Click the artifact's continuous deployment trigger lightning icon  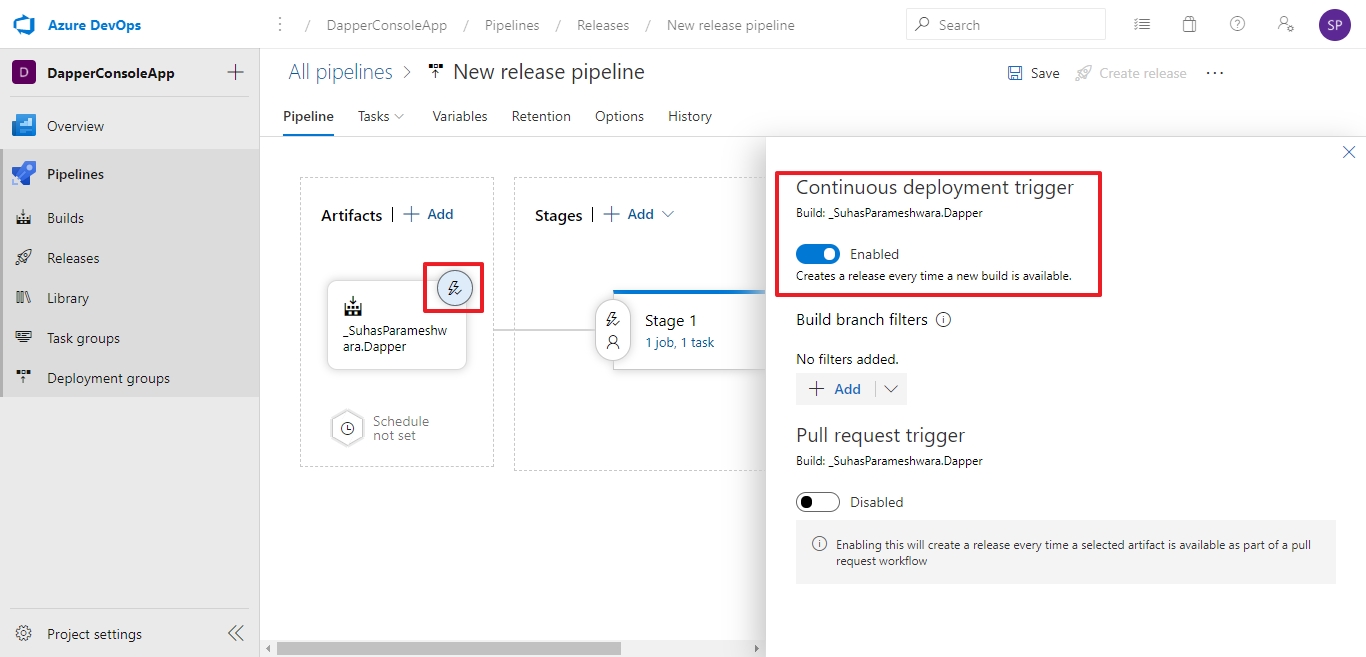click(455, 289)
